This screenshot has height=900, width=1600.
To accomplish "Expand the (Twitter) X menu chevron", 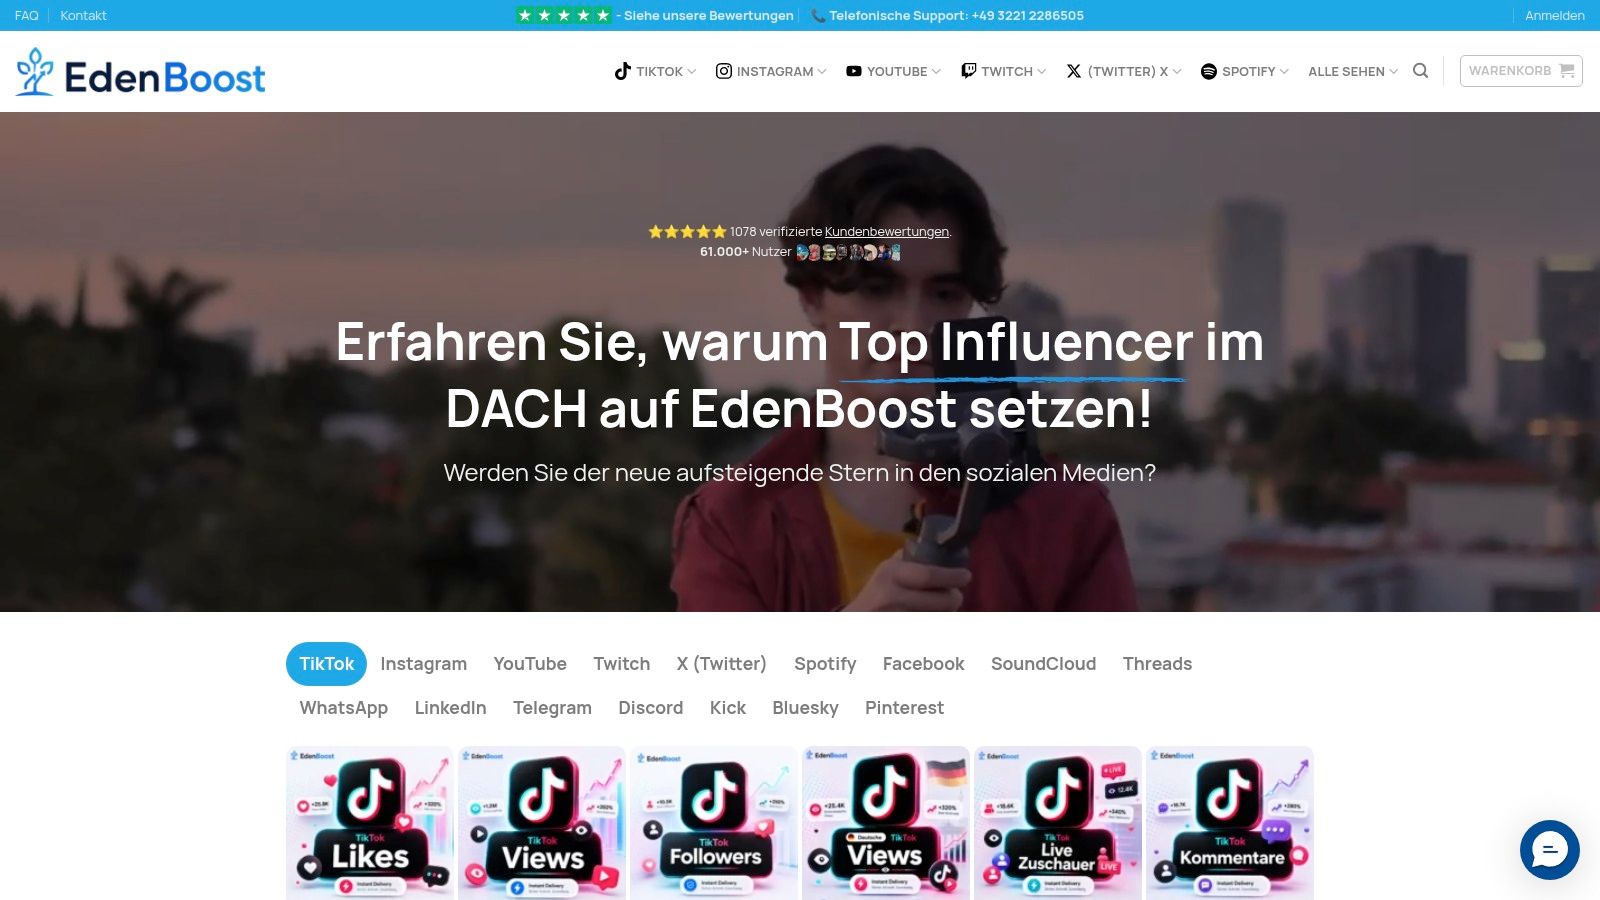I will 1177,72.
